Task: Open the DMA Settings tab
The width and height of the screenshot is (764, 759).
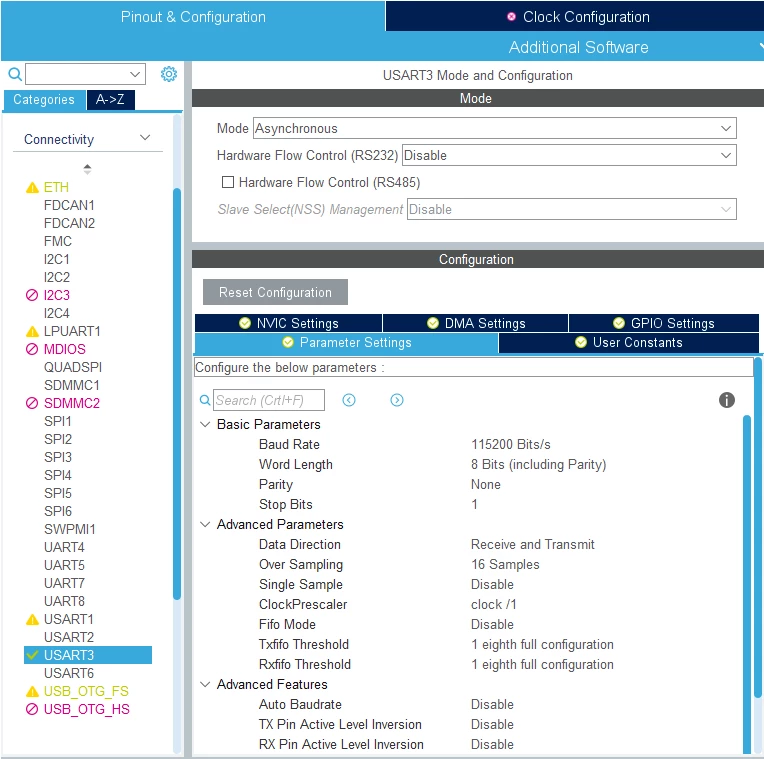Action: pyautogui.click(x=476, y=323)
